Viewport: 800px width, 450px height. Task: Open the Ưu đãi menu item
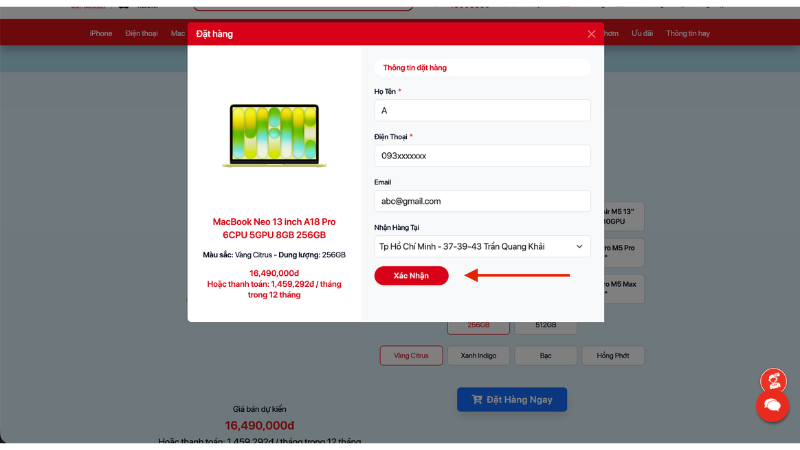coord(642,33)
